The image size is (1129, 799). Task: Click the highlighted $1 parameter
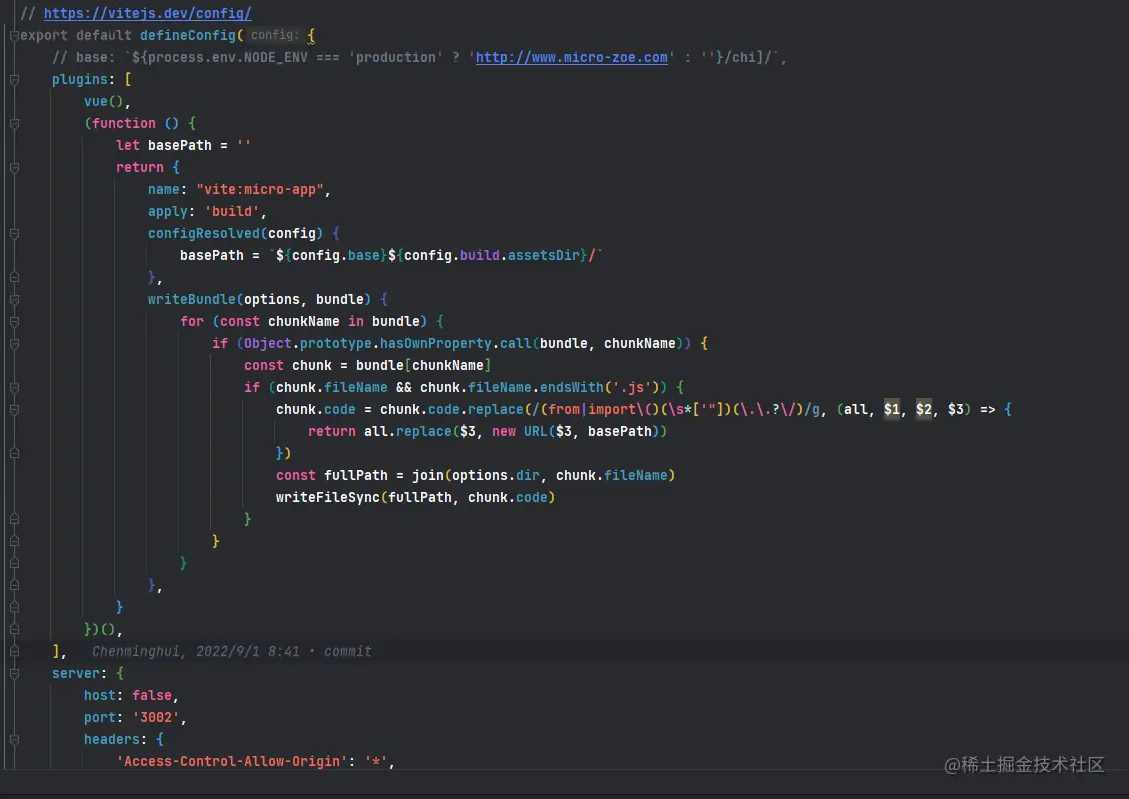point(892,410)
